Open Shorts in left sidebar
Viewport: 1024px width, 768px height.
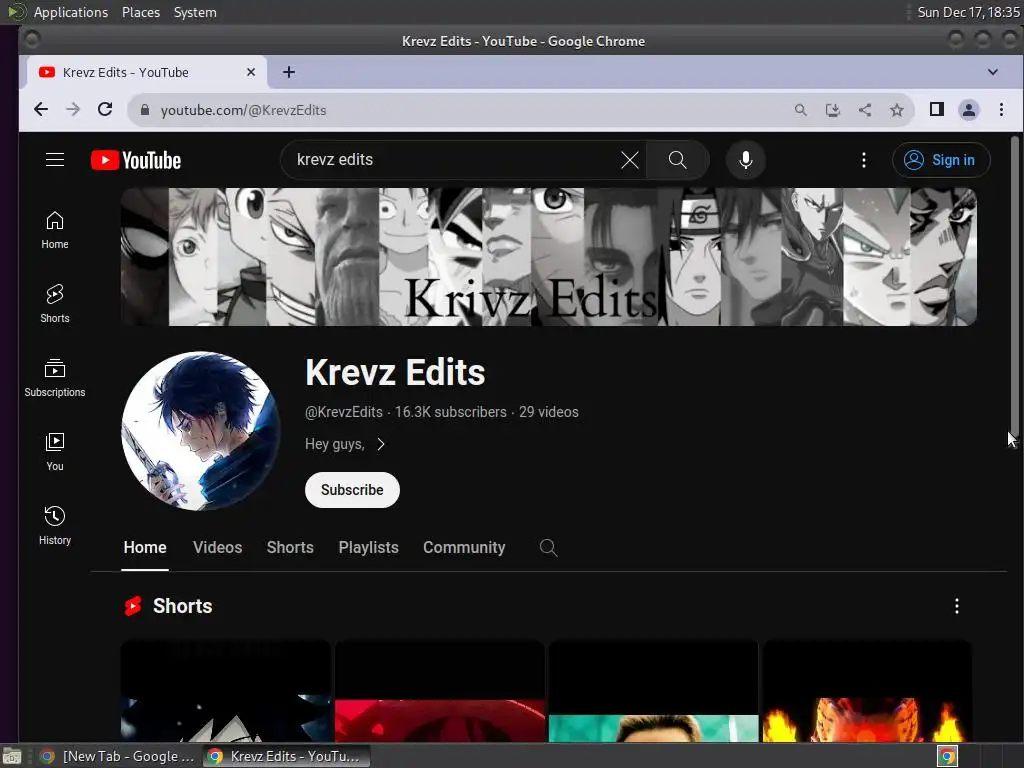point(55,304)
